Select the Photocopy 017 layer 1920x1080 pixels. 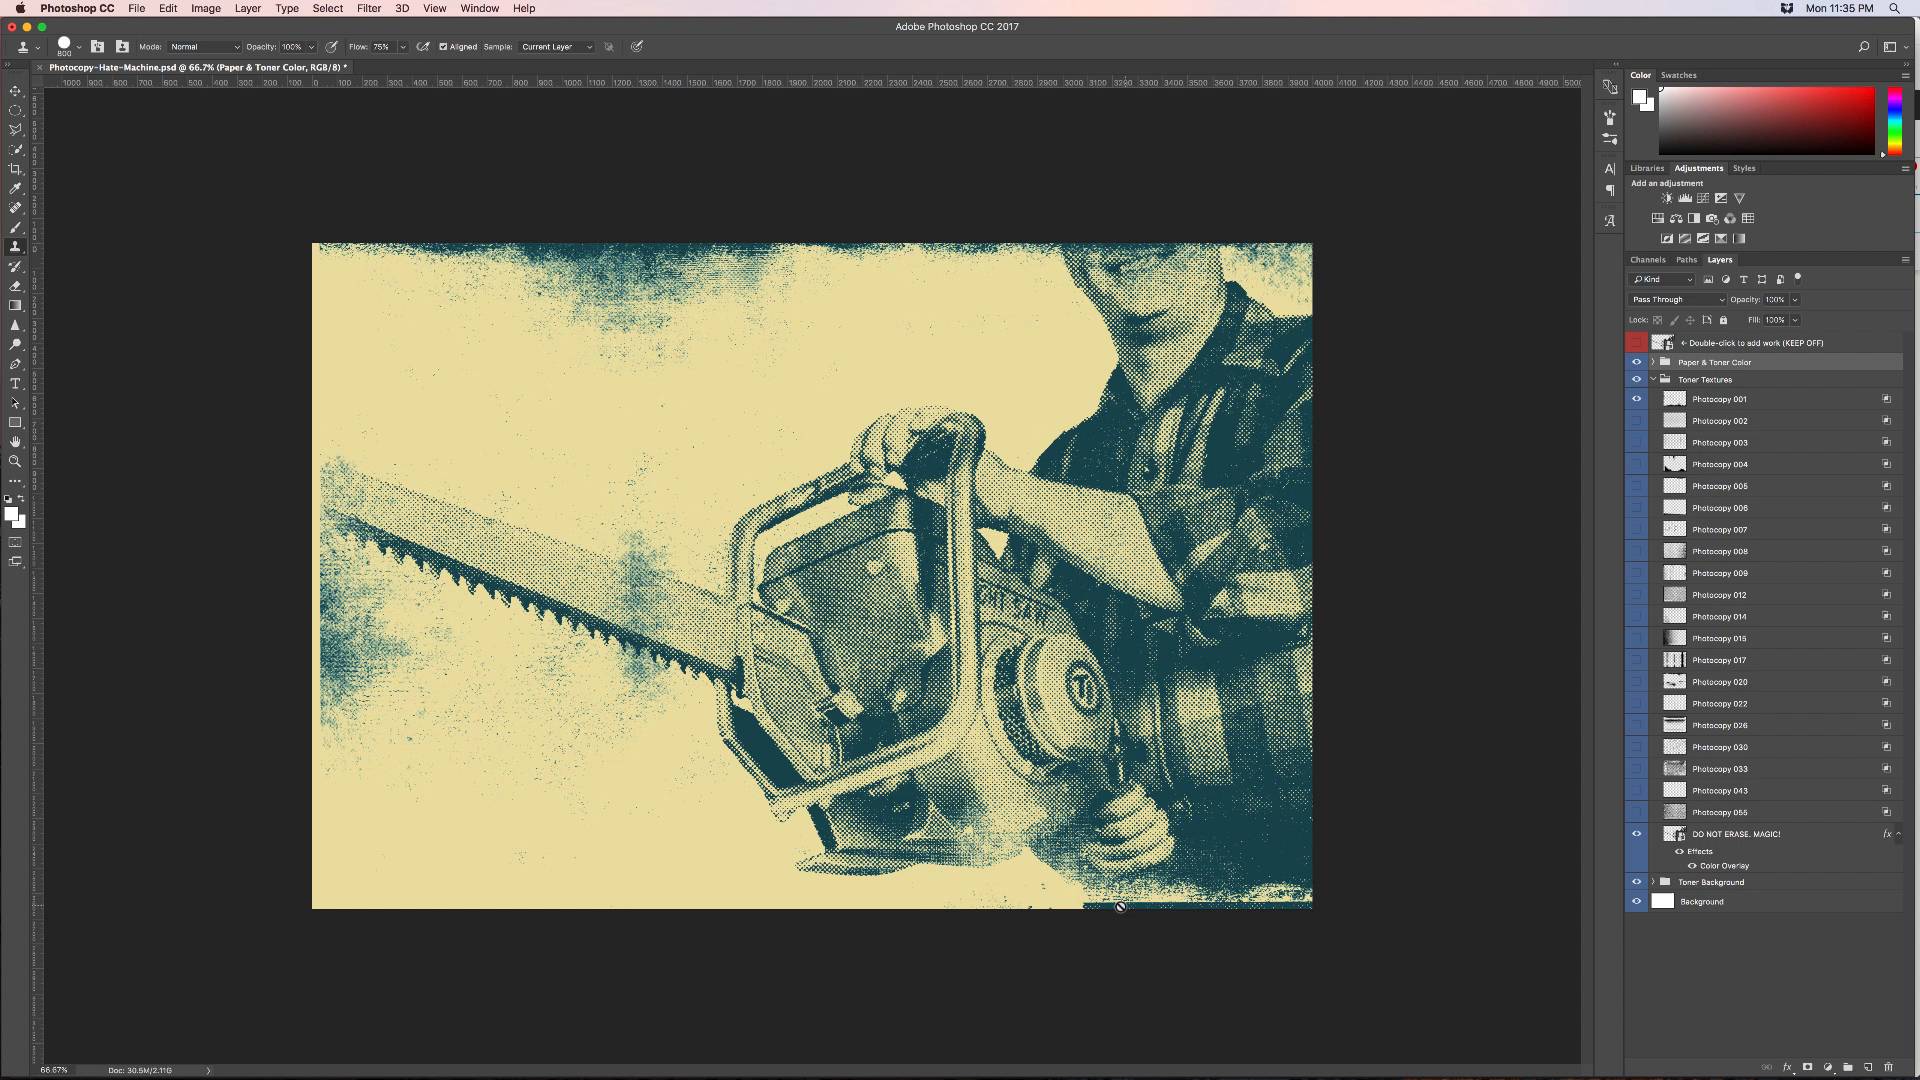(x=1719, y=660)
